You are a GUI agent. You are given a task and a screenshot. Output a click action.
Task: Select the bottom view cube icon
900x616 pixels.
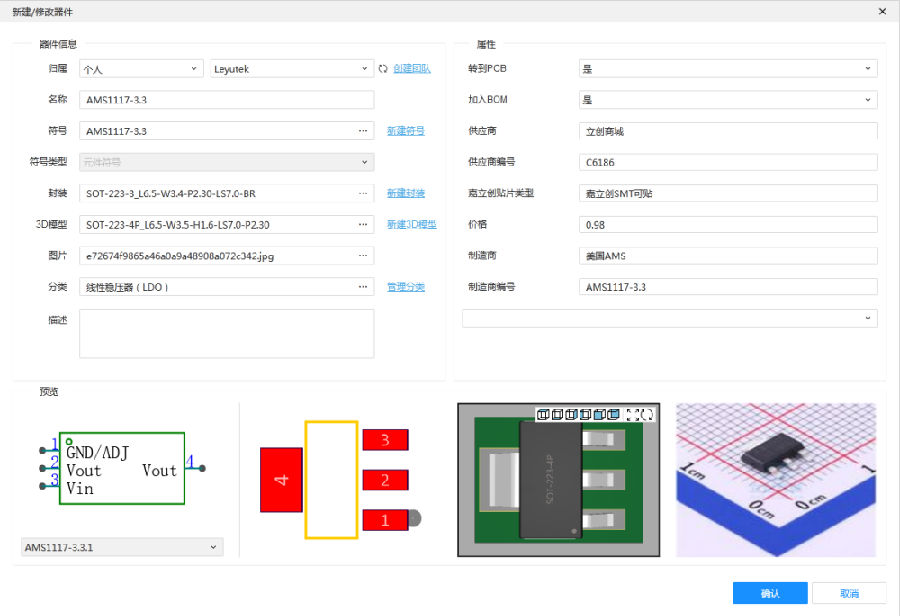click(x=557, y=414)
